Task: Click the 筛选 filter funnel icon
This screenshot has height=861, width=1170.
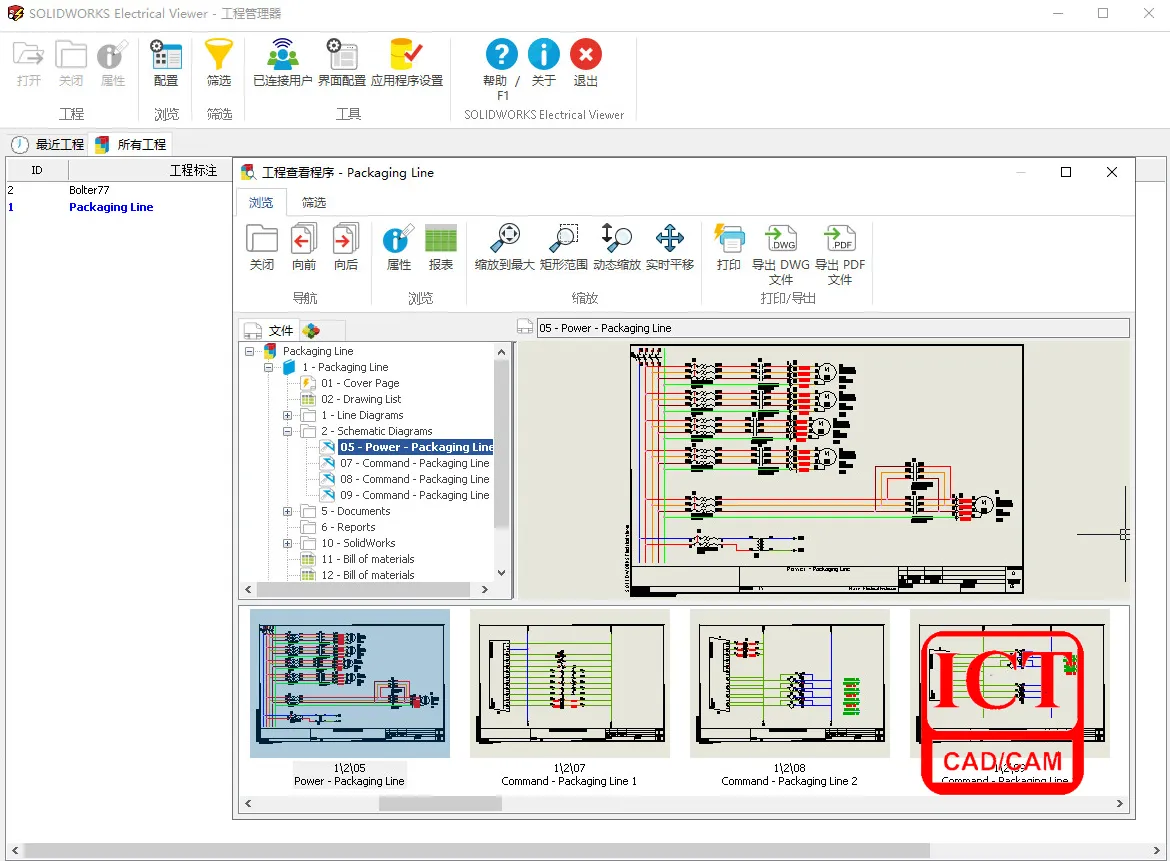Action: [219, 55]
